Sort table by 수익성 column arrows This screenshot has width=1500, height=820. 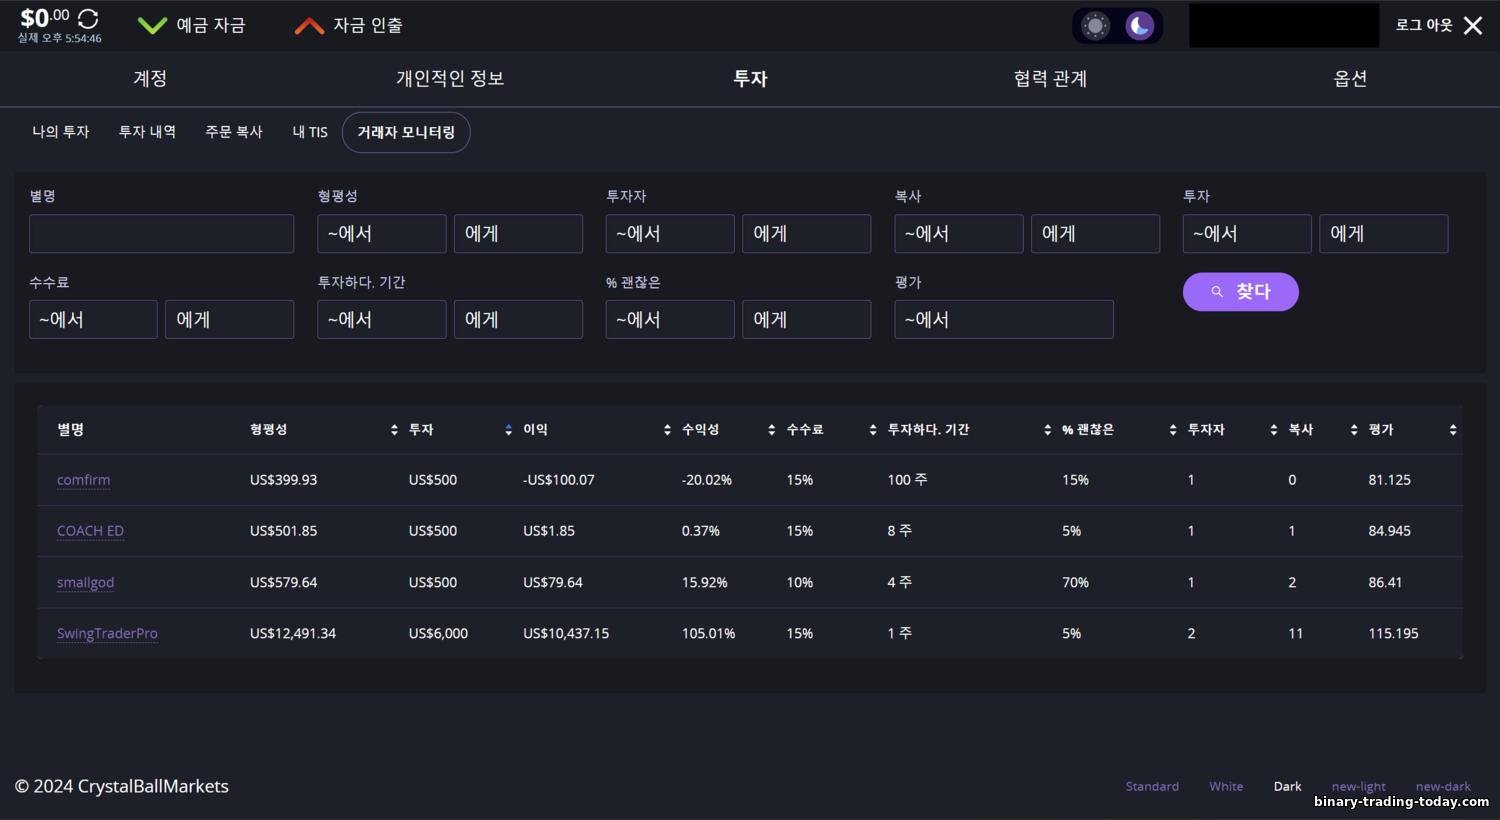click(x=771, y=430)
